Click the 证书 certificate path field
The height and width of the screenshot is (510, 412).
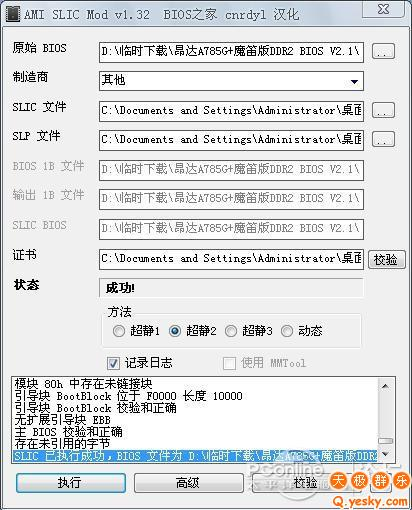[x=231, y=259]
